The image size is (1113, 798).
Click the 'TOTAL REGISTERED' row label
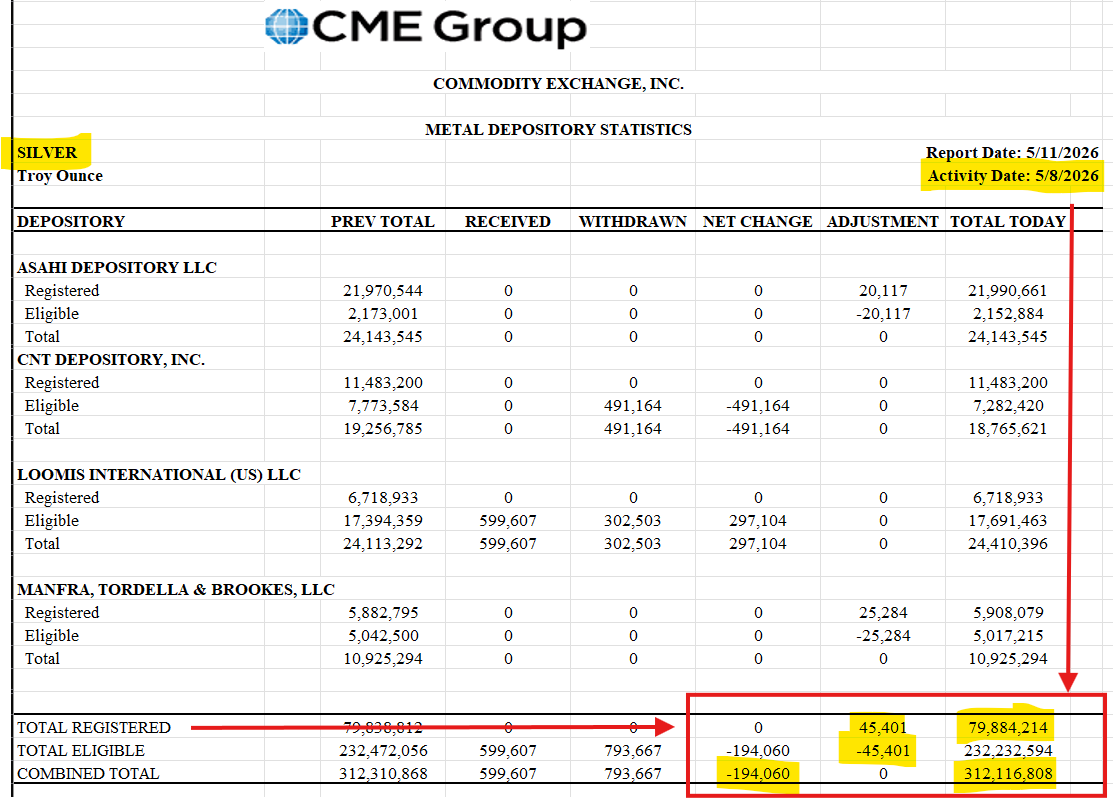click(94, 728)
